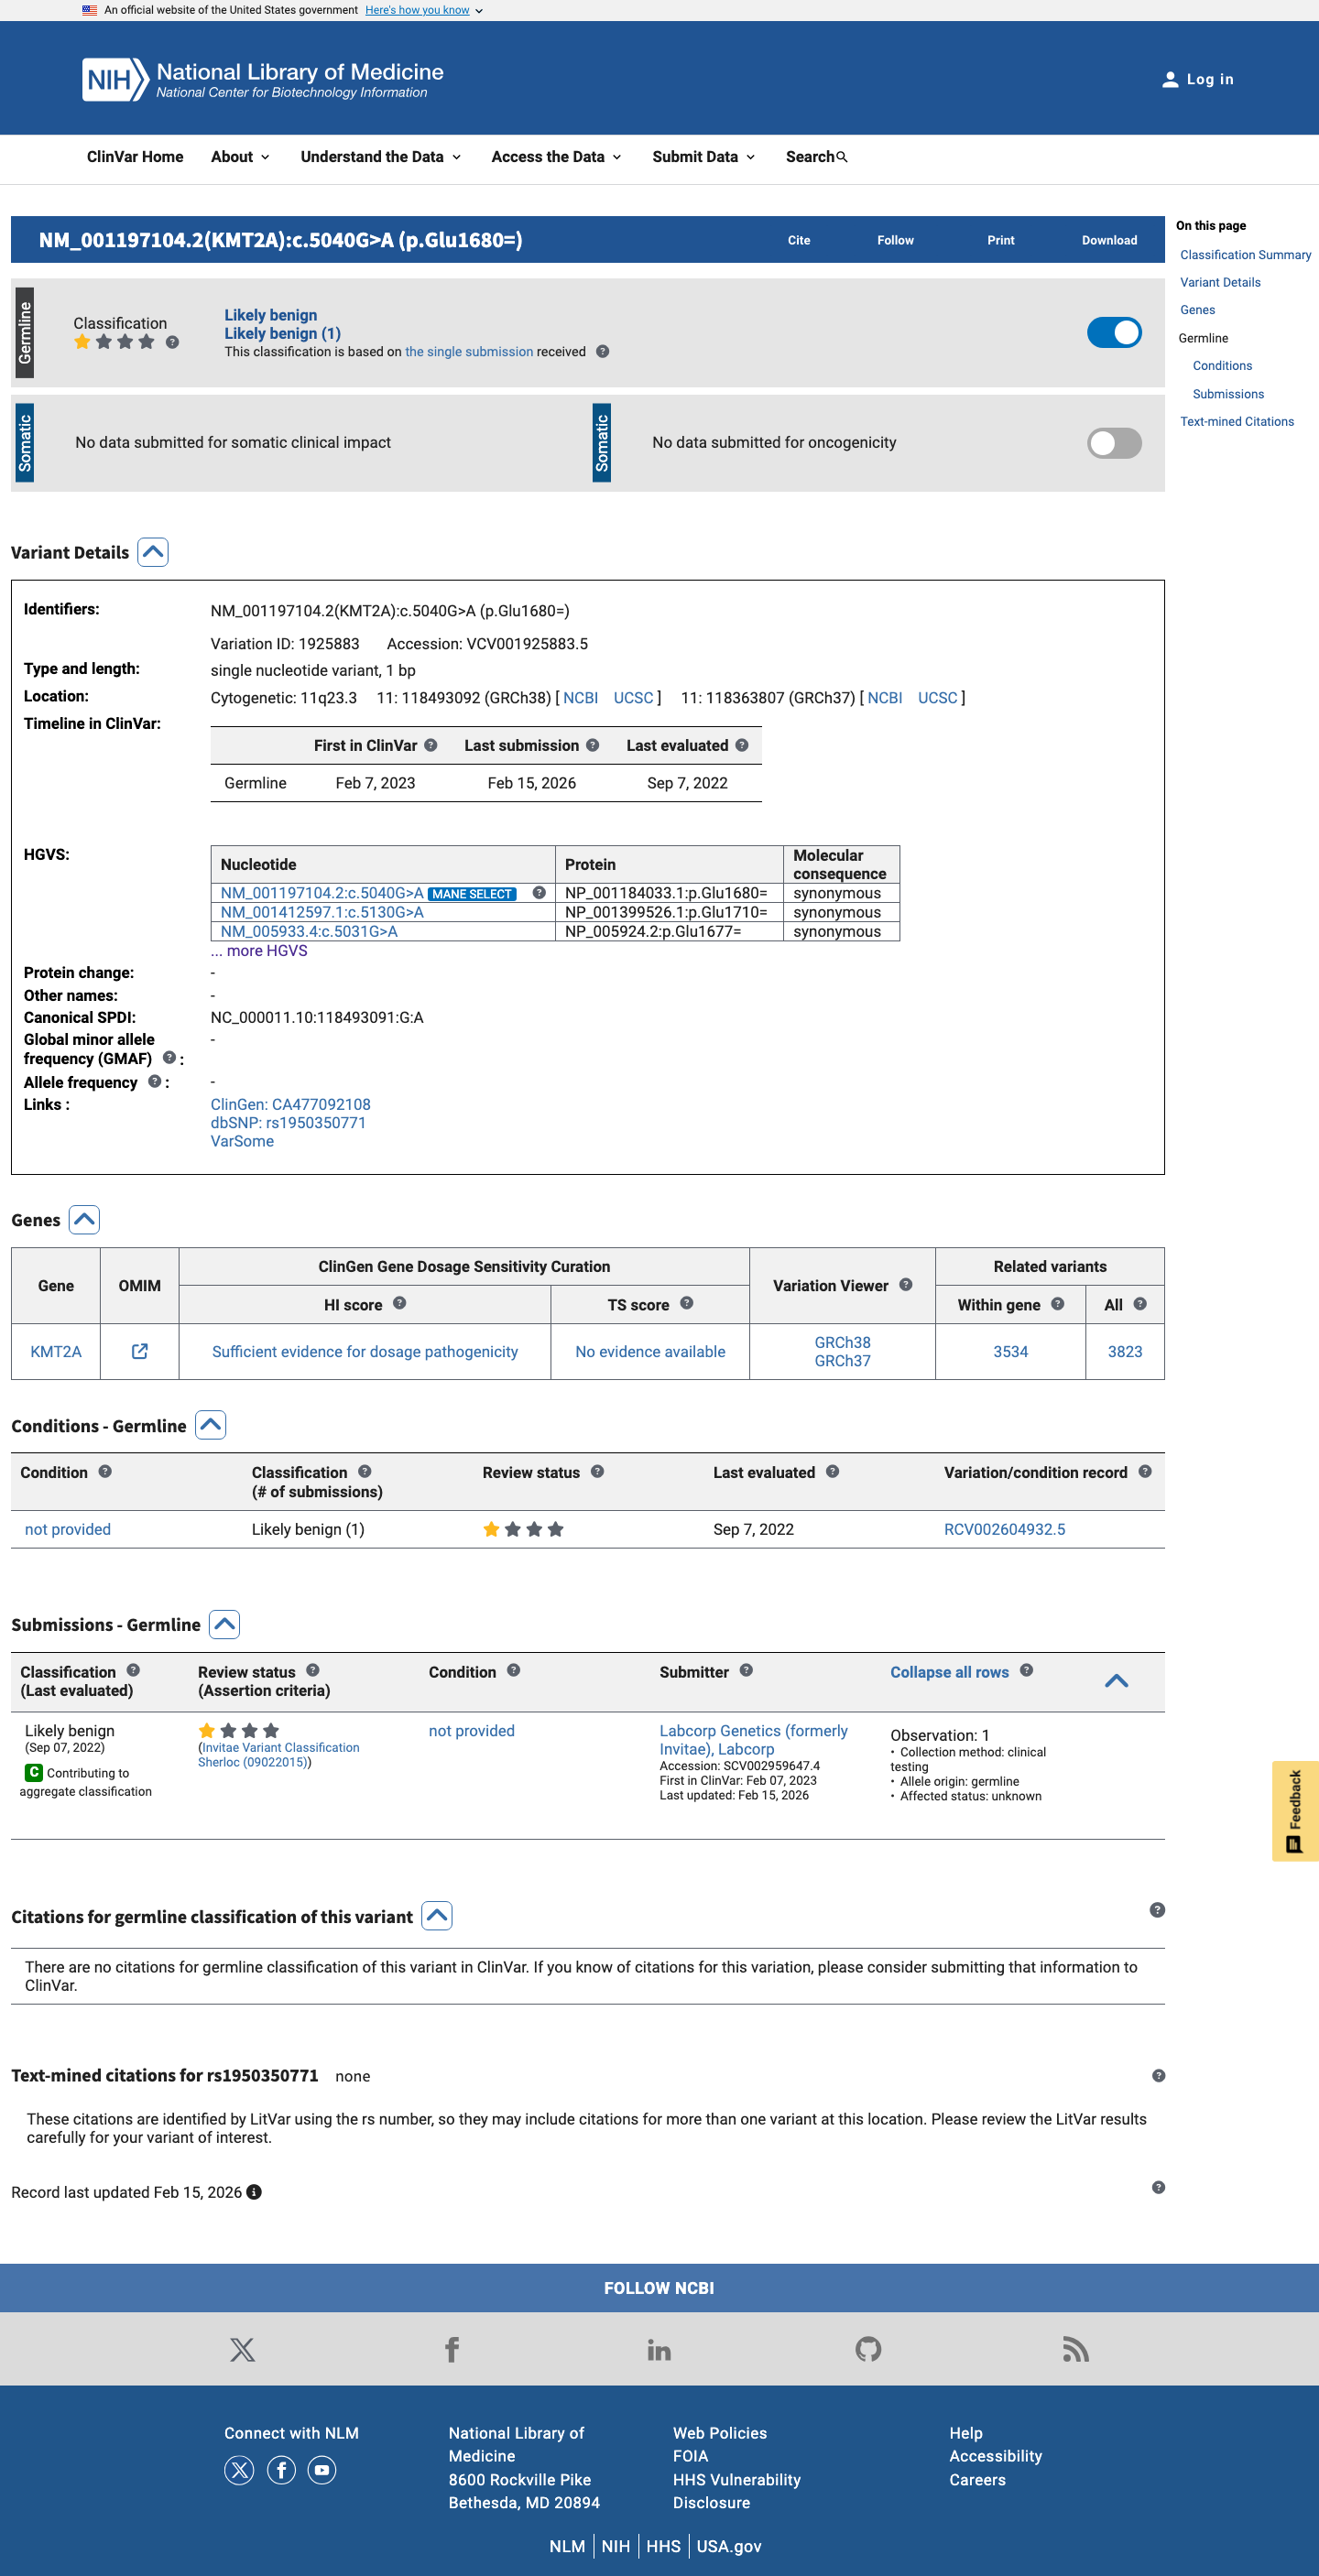Toggle the Germline section switch off

click(x=1114, y=333)
